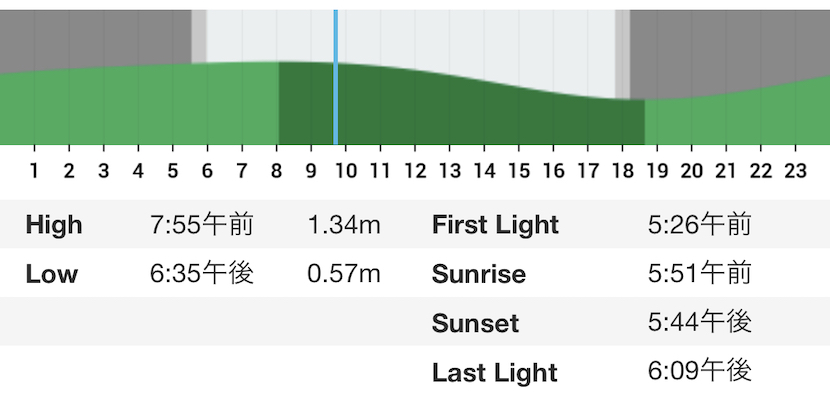Select hour 1 on the tide axis
This screenshot has height=409, width=830.
tap(34, 171)
